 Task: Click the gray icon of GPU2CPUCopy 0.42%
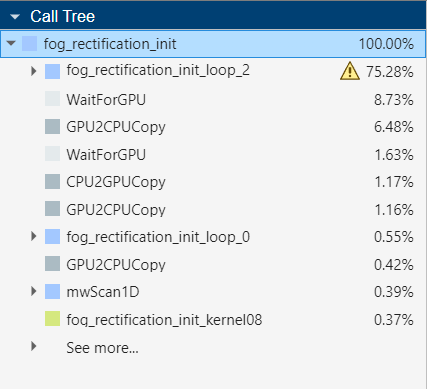(x=52, y=264)
